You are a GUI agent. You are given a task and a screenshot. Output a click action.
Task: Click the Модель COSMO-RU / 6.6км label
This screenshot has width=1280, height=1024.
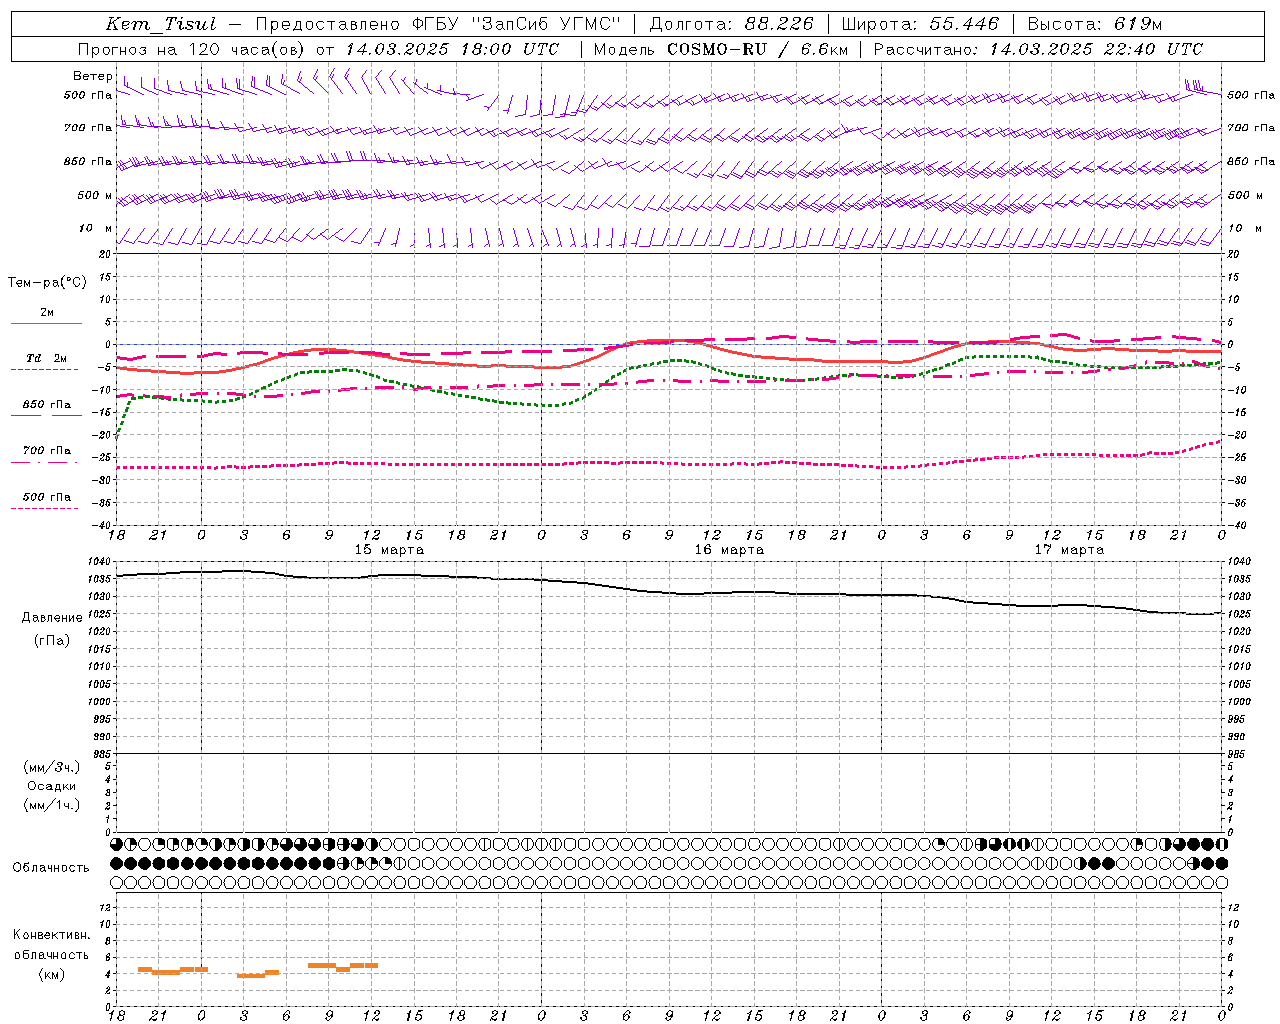click(720, 49)
